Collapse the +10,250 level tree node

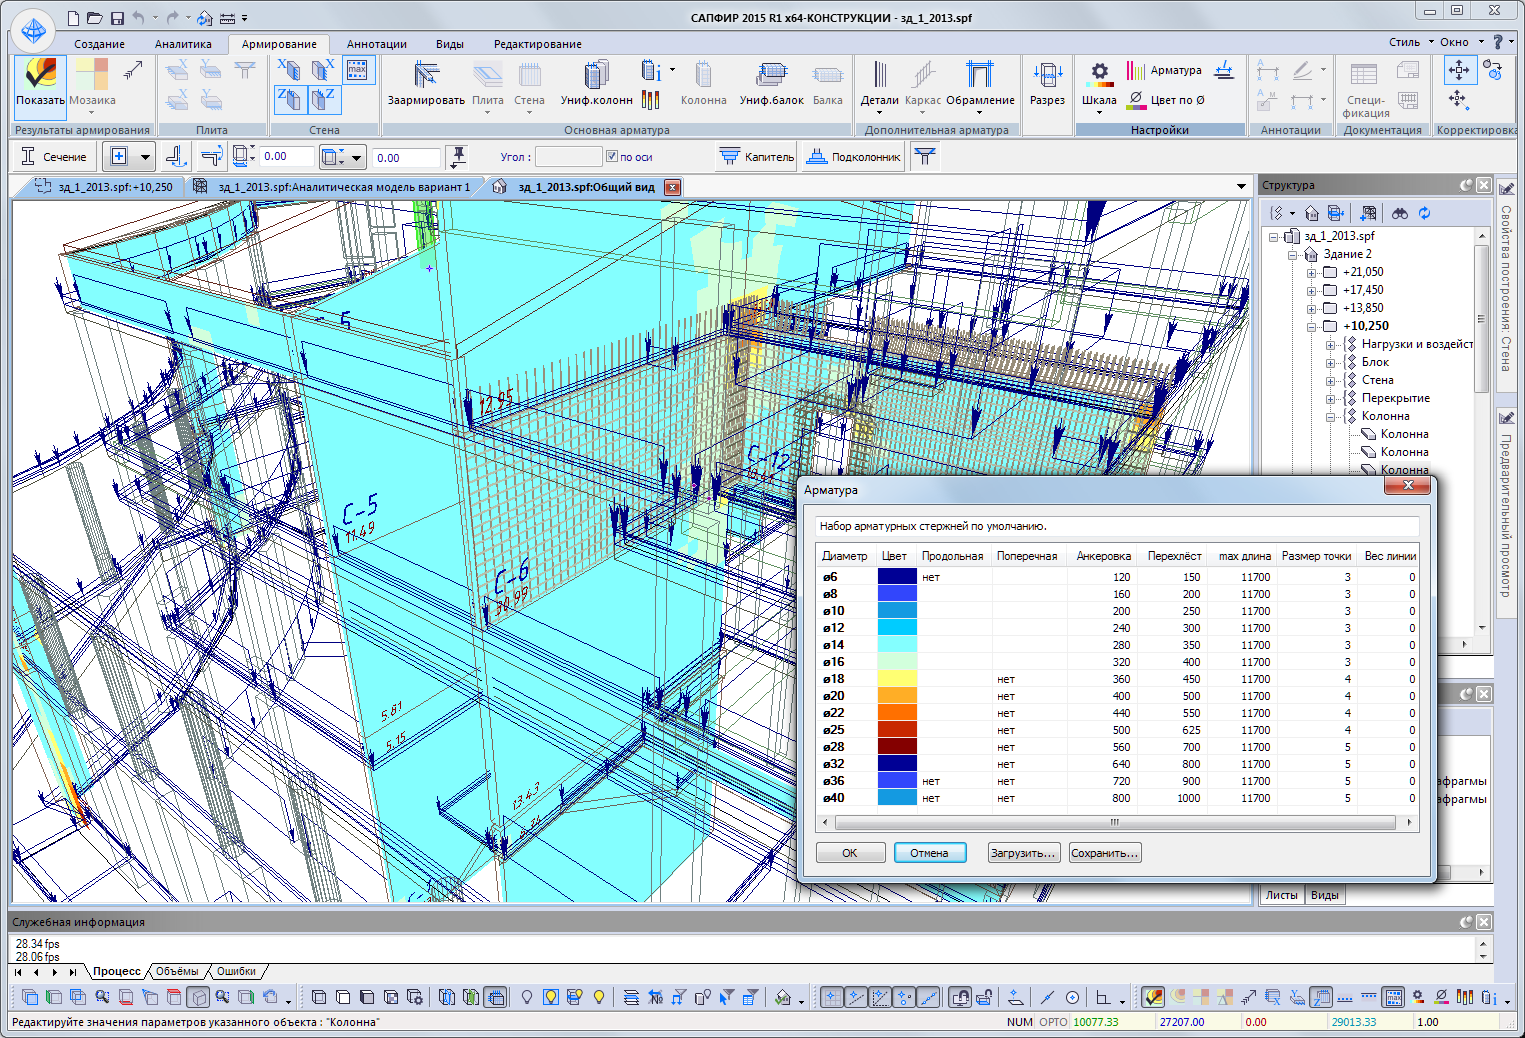[1312, 327]
